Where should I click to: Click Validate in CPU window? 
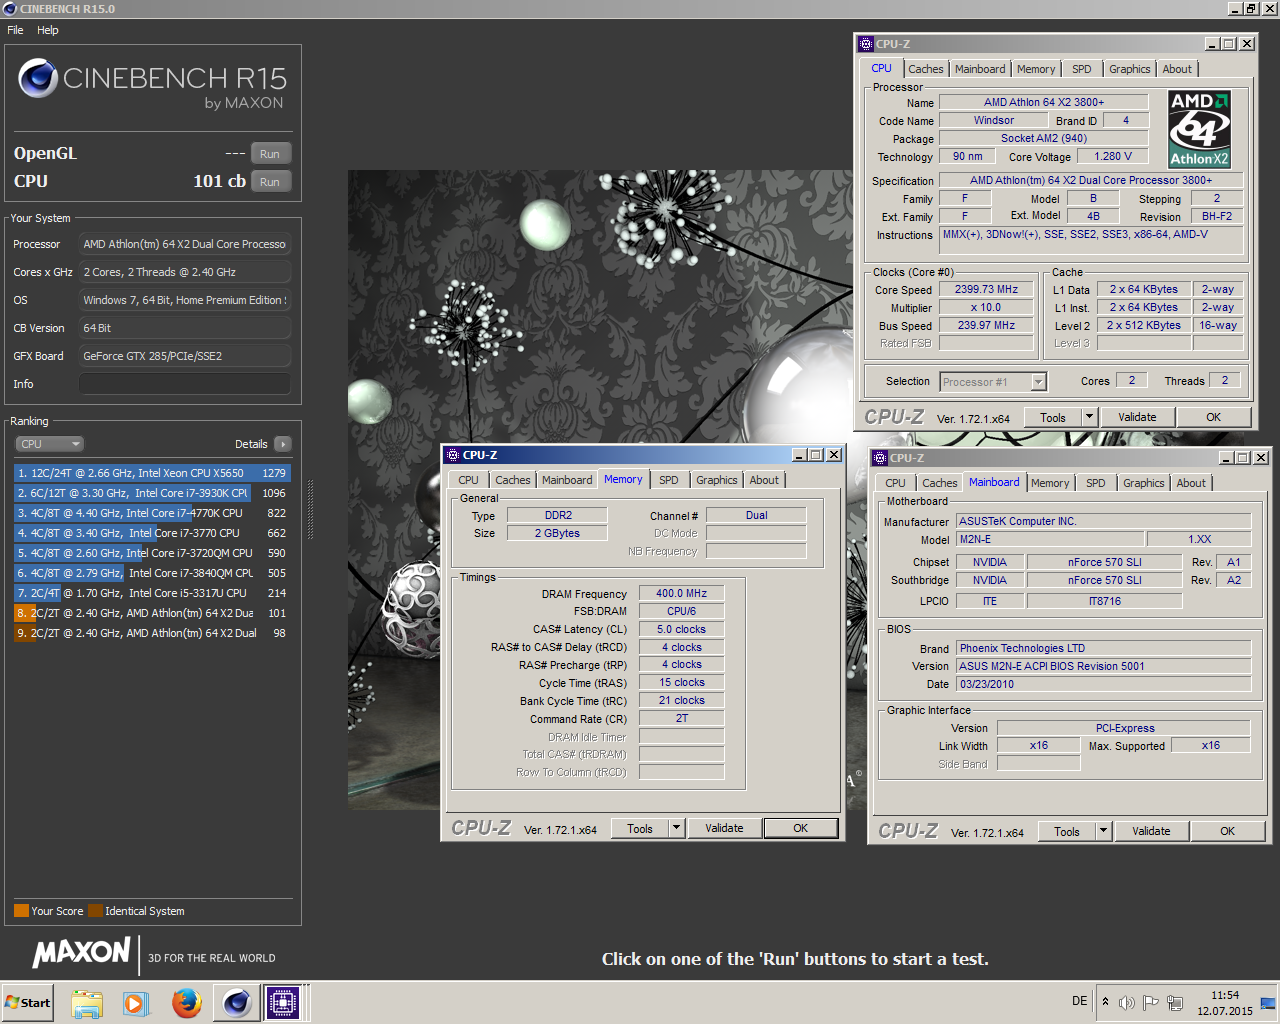click(x=1137, y=418)
